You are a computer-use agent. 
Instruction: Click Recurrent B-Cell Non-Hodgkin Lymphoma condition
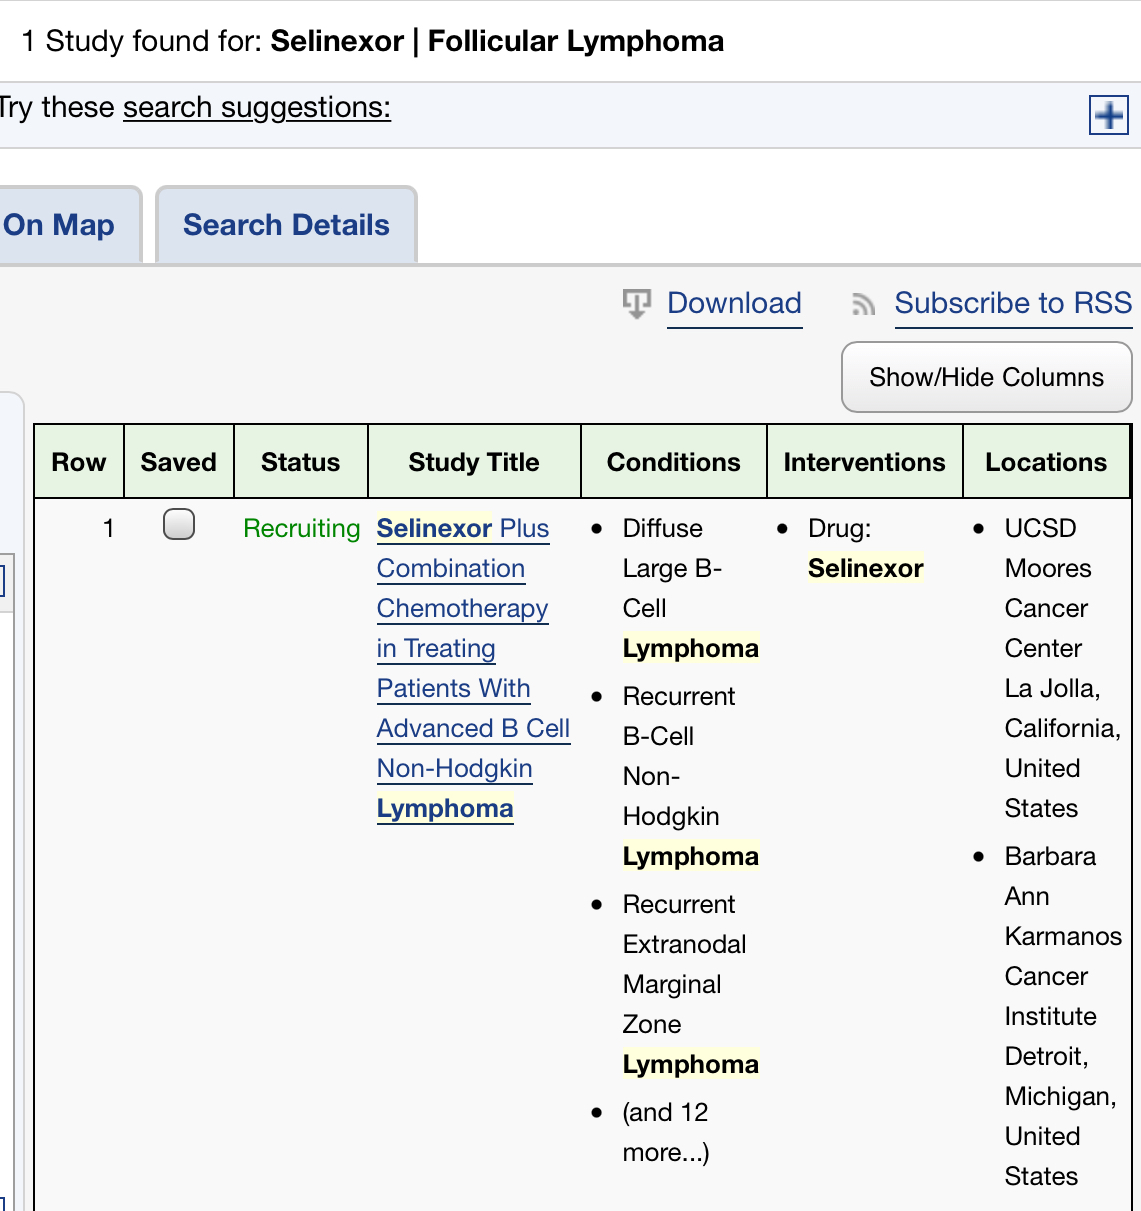[x=690, y=776]
